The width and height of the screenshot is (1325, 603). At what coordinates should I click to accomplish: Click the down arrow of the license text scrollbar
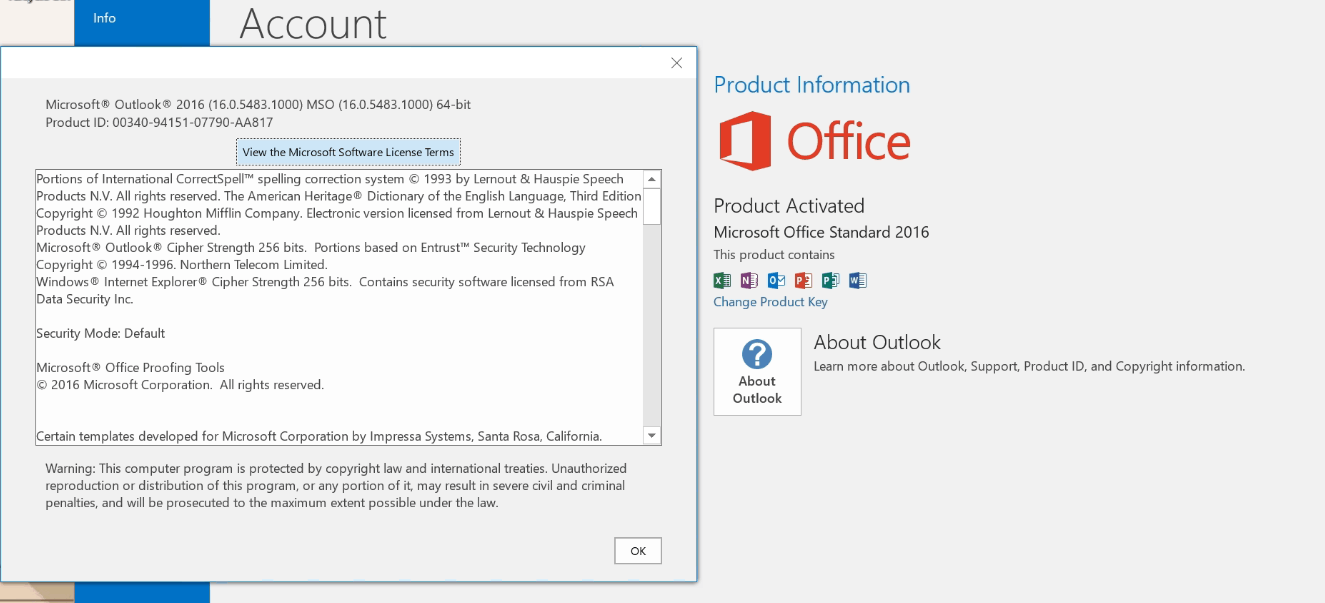[652, 435]
